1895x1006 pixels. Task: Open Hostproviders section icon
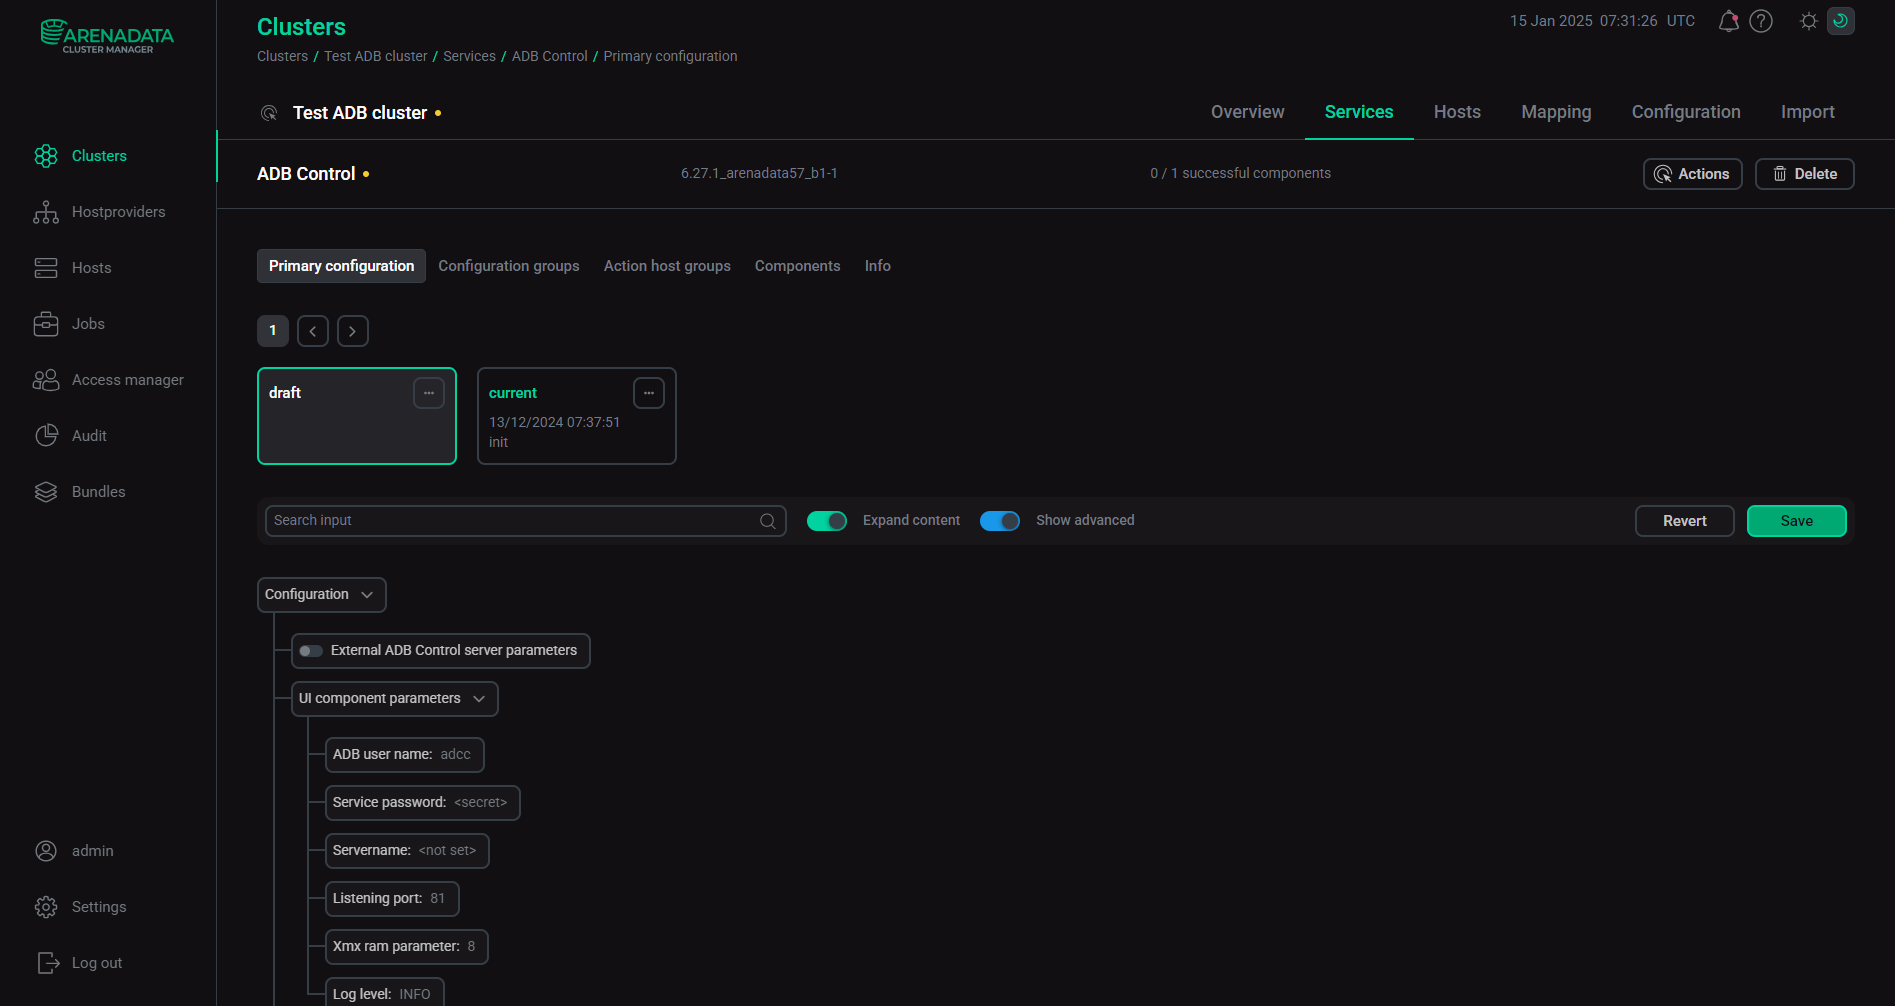[x=46, y=212]
